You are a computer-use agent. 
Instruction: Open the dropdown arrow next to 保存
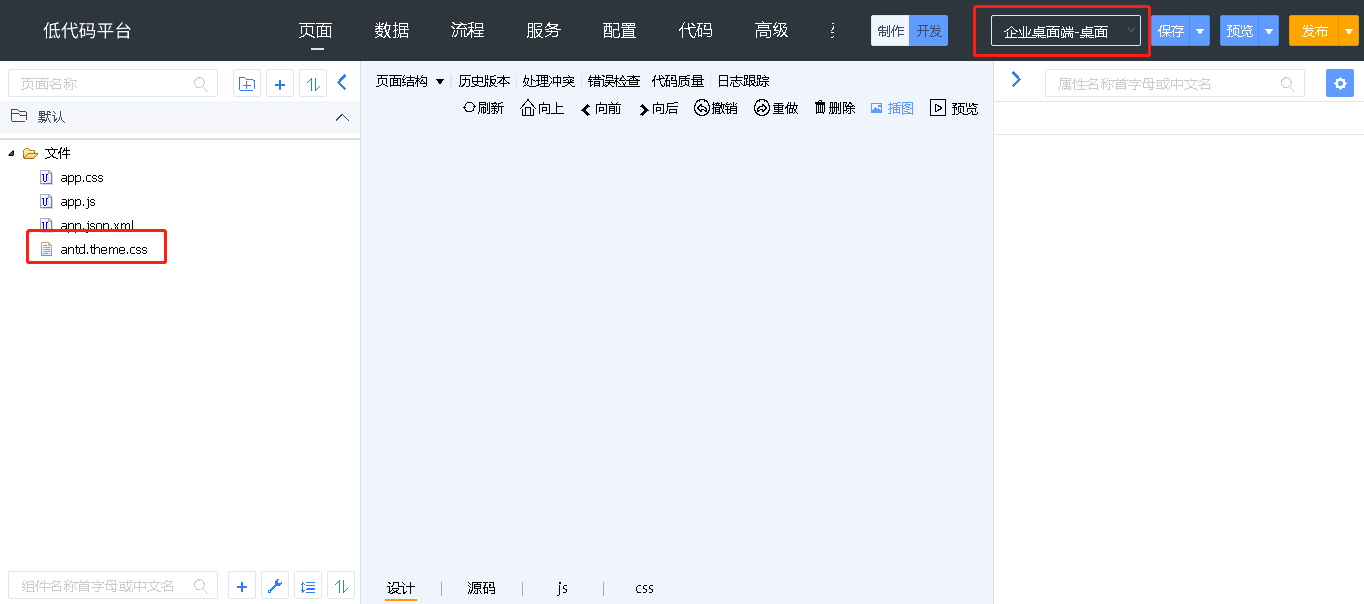[x=1200, y=31]
